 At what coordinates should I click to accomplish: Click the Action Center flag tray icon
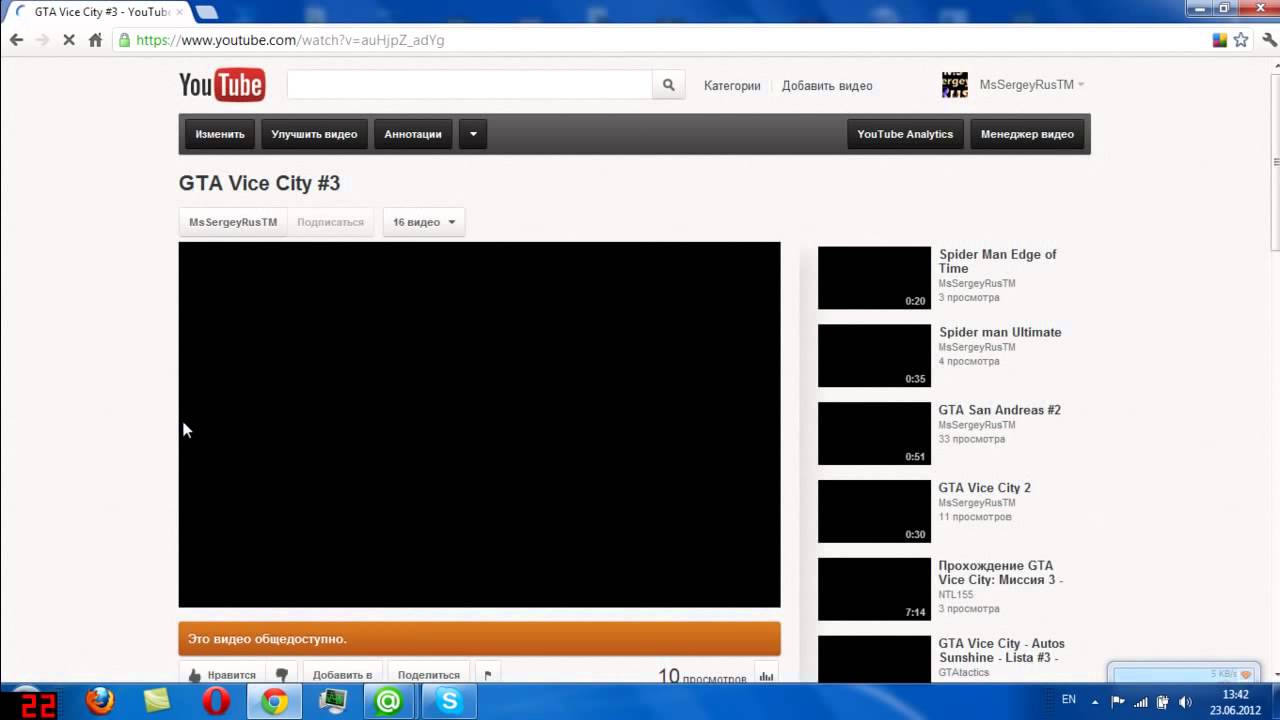click(x=1118, y=701)
